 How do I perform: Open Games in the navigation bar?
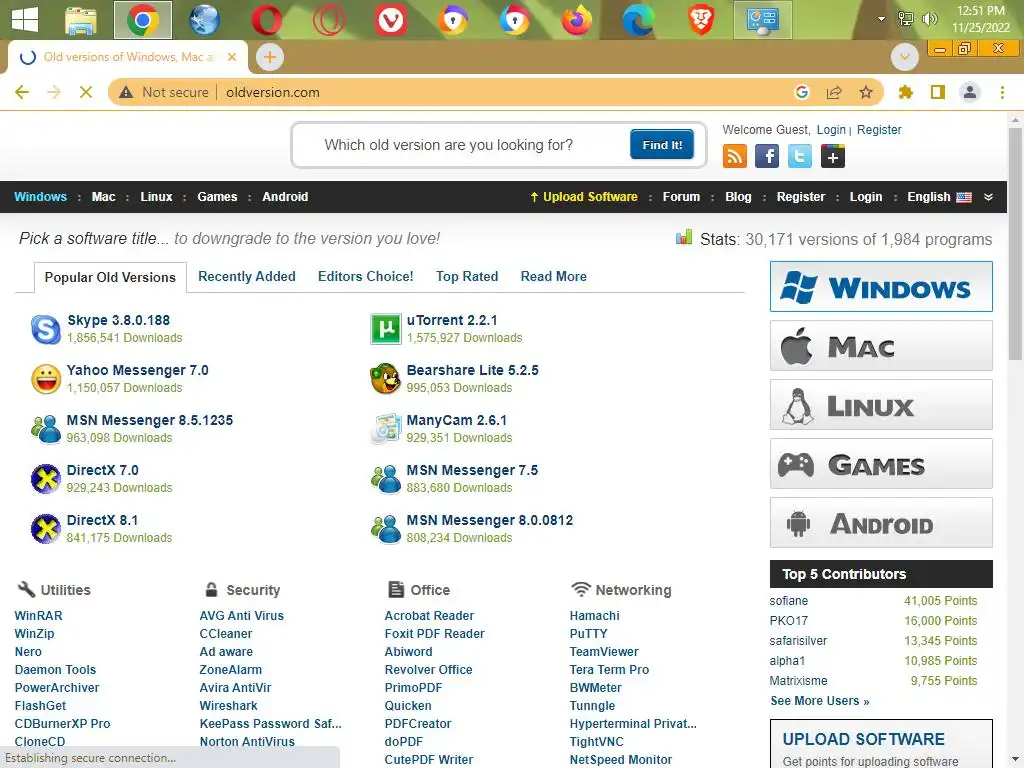pyautogui.click(x=217, y=197)
